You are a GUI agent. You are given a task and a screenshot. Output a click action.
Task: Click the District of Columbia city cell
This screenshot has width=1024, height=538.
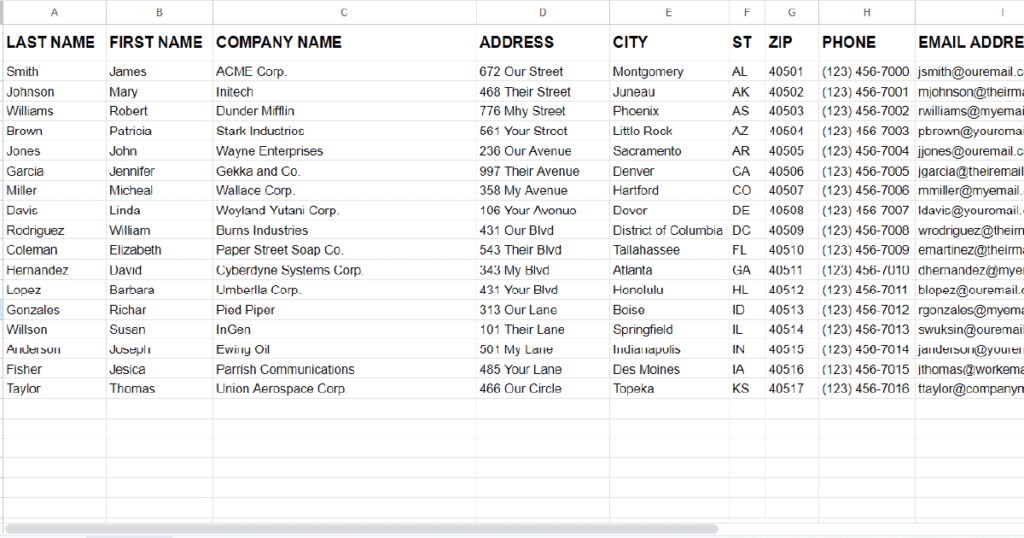click(669, 230)
